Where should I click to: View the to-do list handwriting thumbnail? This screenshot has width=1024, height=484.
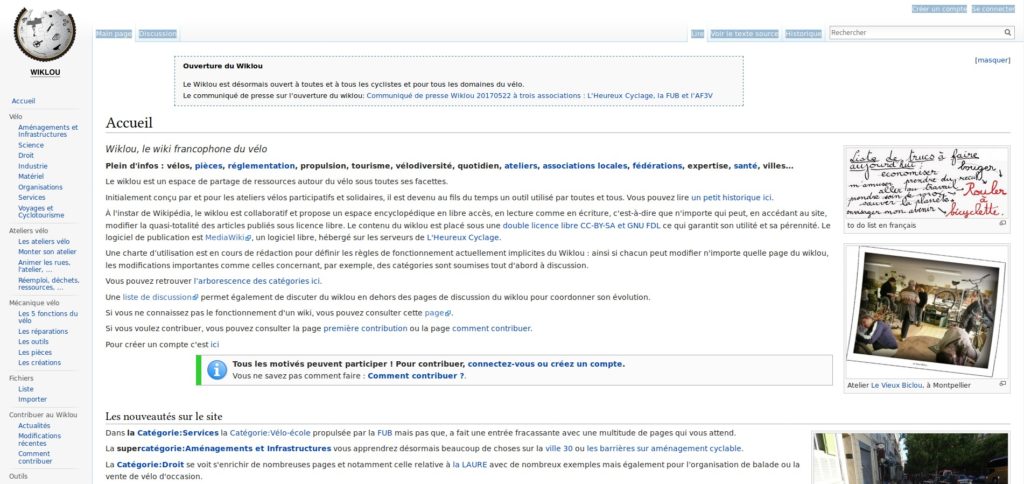pyautogui.click(x=927, y=183)
